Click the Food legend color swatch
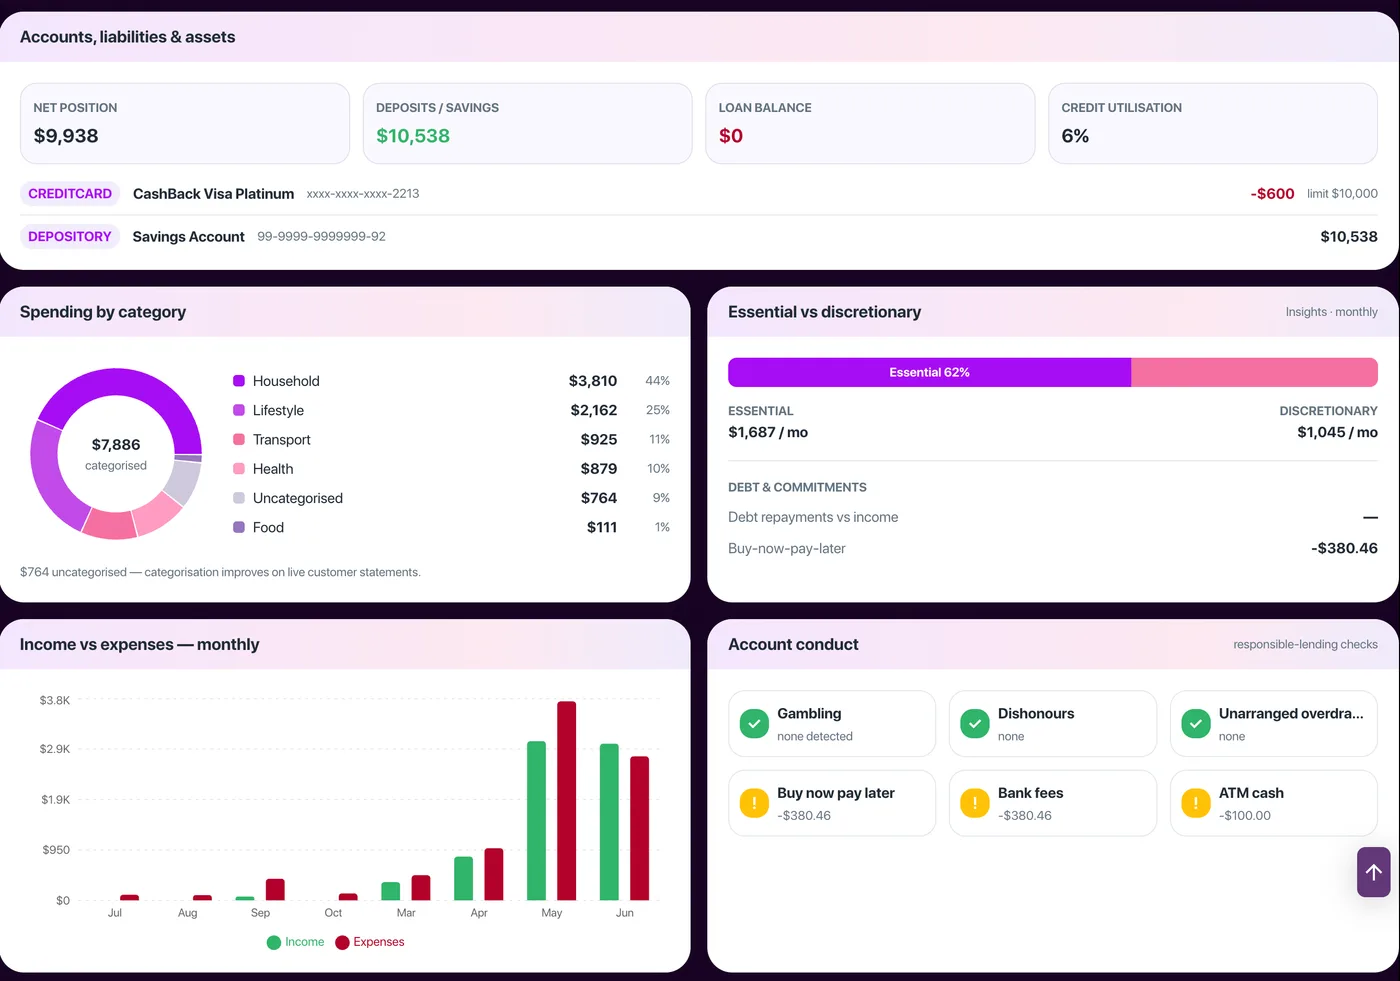Image resolution: width=1400 pixels, height=981 pixels. [x=239, y=527]
